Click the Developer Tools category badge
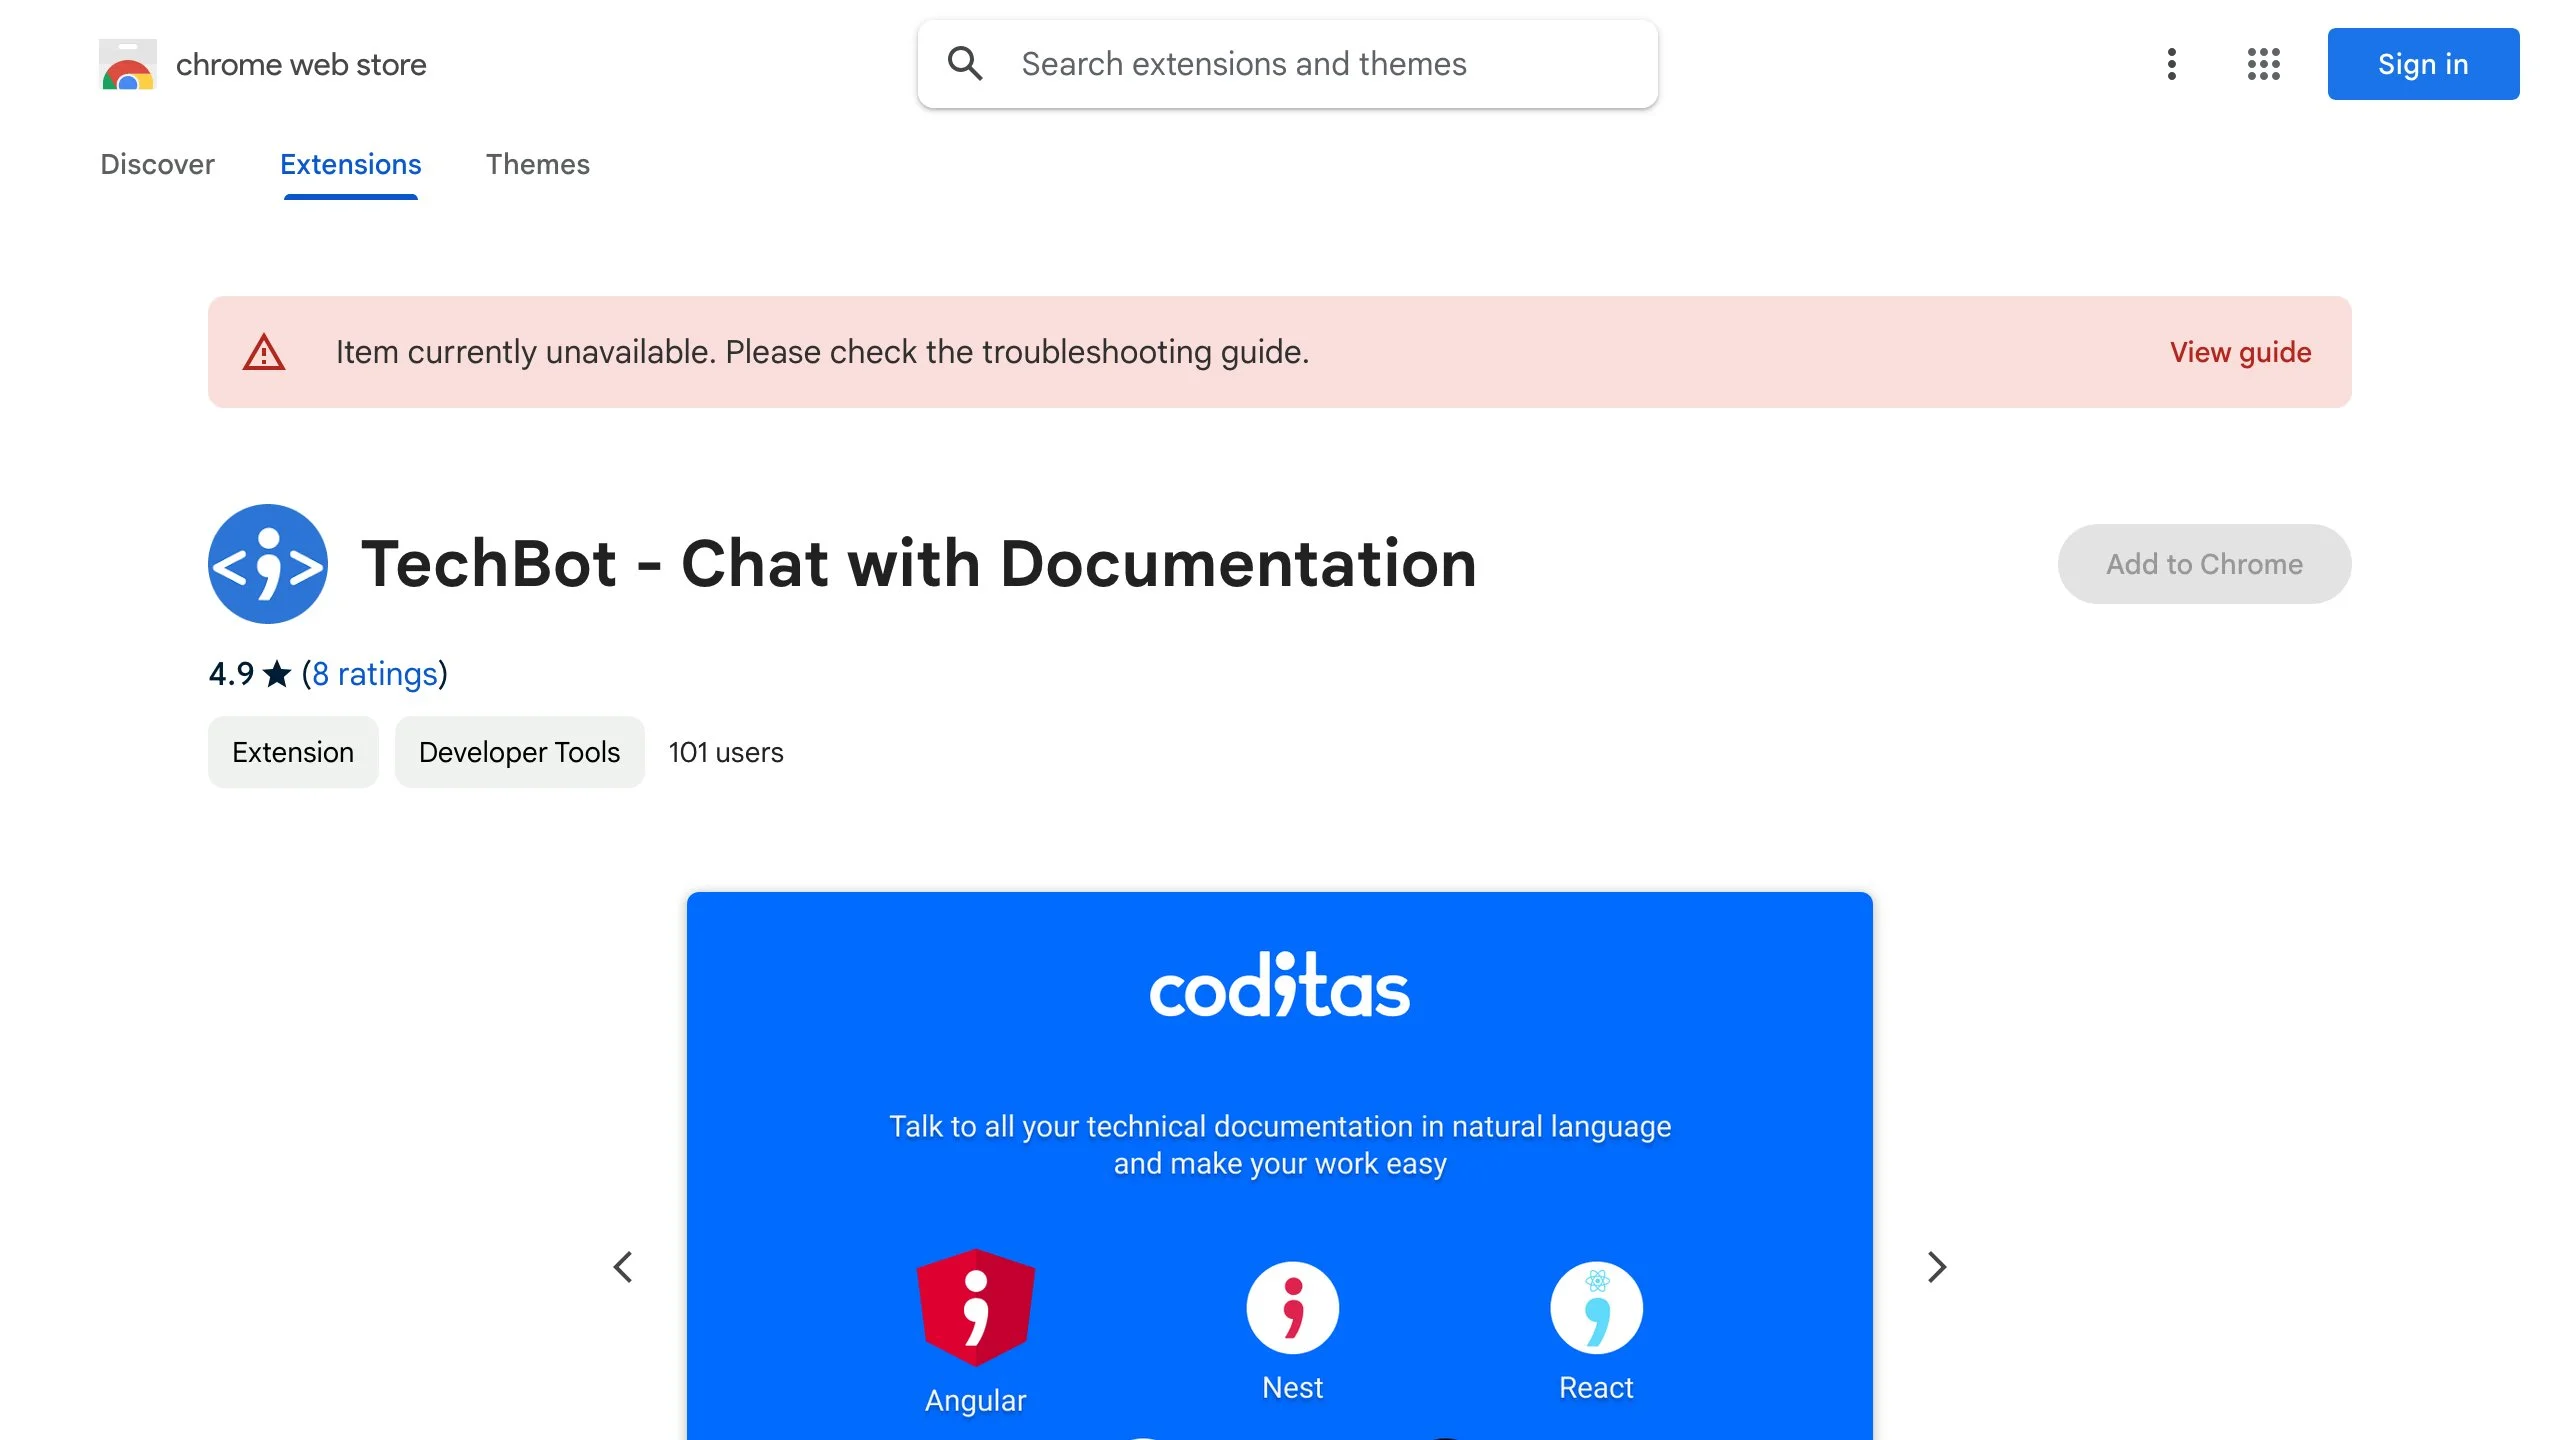The height and width of the screenshot is (1440, 2560). [x=519, y=753]
